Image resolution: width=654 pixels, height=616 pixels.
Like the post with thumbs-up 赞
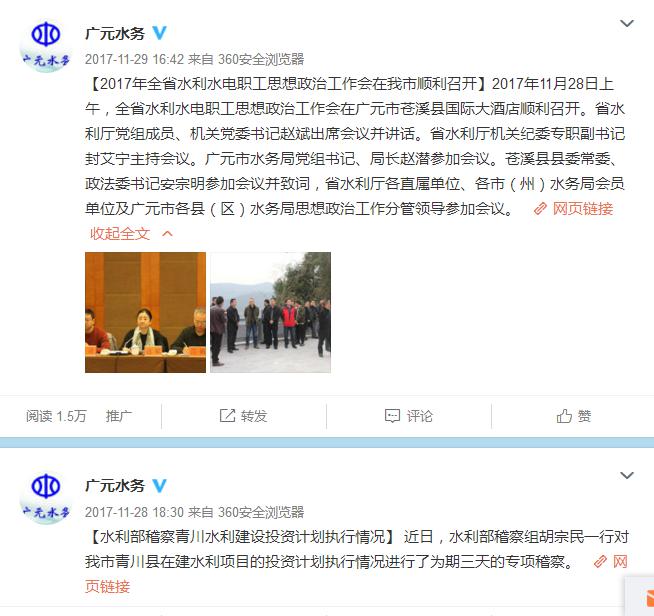(574, 416)
